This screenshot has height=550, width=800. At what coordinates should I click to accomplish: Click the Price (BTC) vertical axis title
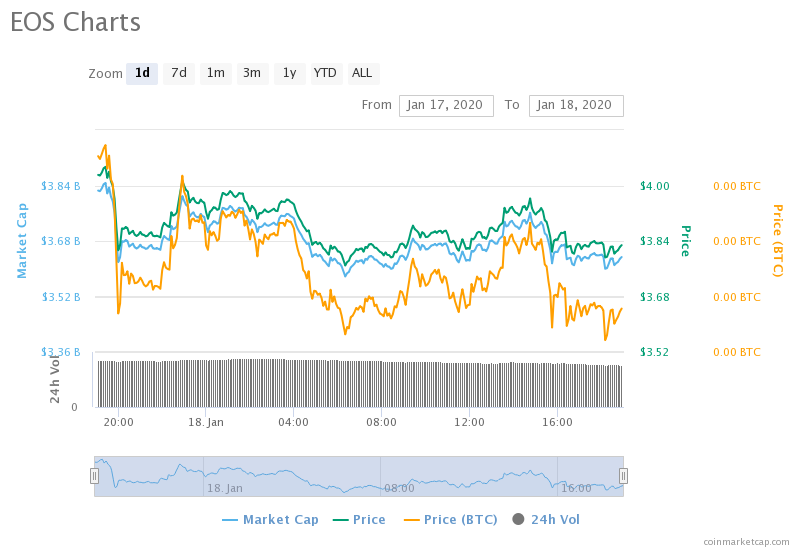tap(777, 241)
